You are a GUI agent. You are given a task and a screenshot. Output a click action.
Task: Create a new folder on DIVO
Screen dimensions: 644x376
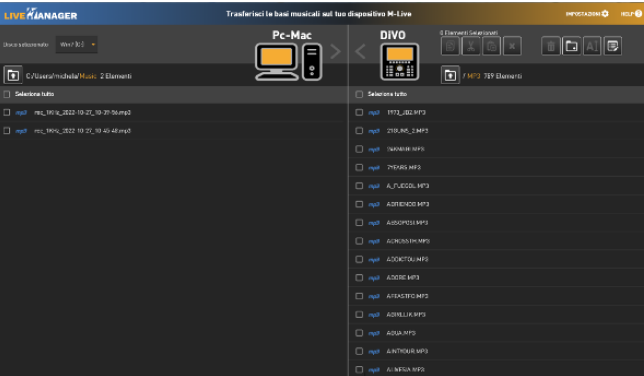coord(571,46)
